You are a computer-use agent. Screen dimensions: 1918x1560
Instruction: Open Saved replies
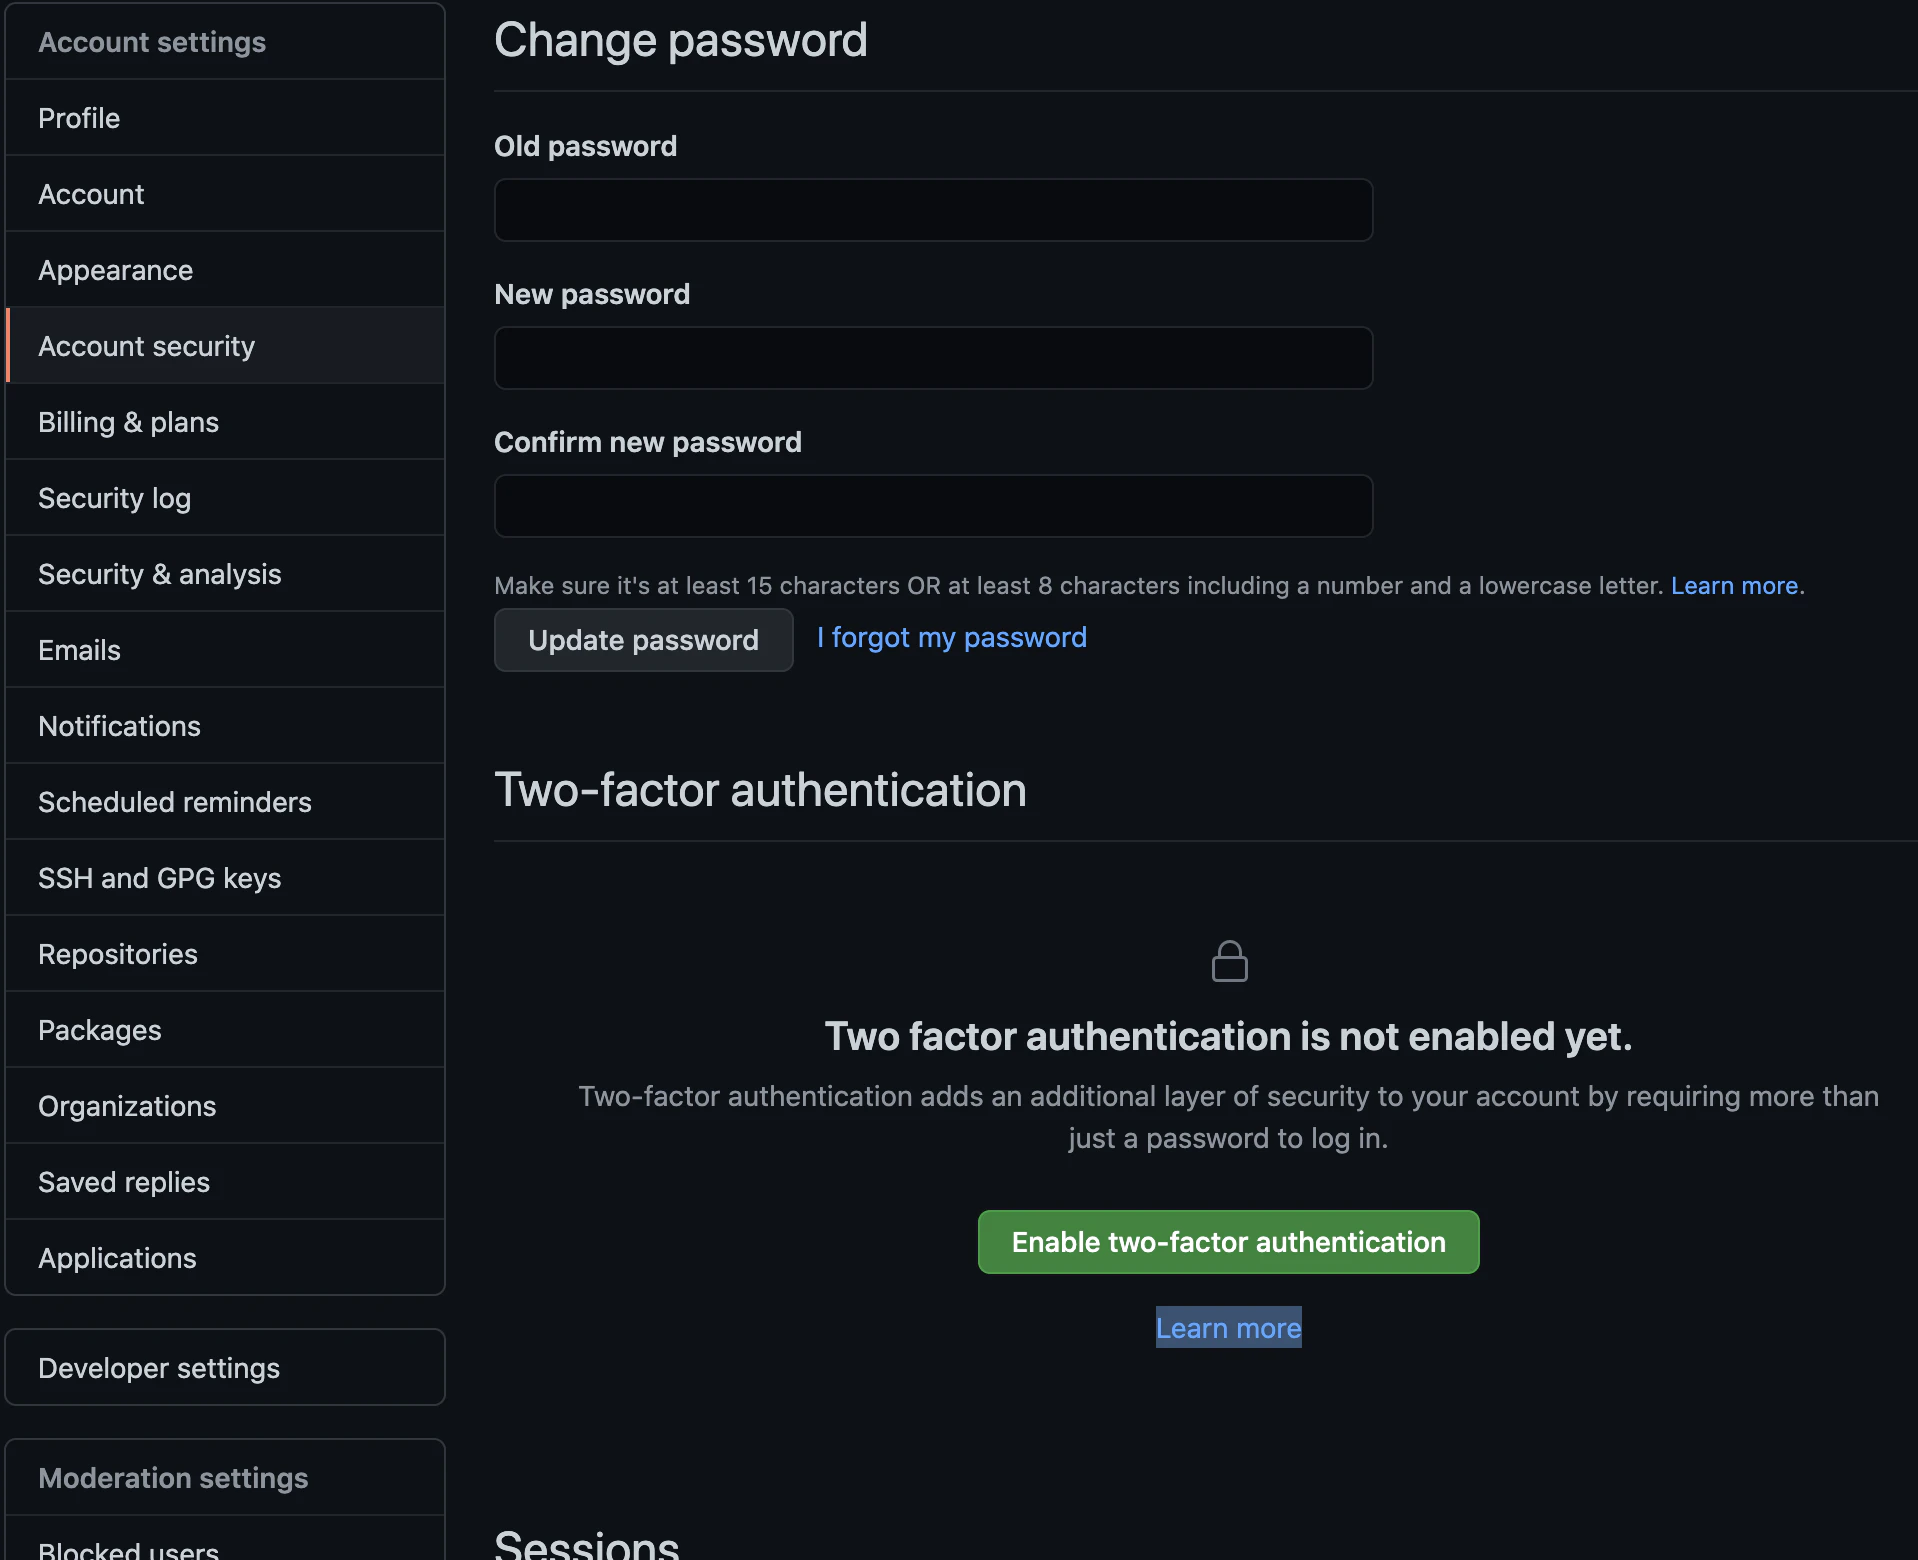(225, 1182)
